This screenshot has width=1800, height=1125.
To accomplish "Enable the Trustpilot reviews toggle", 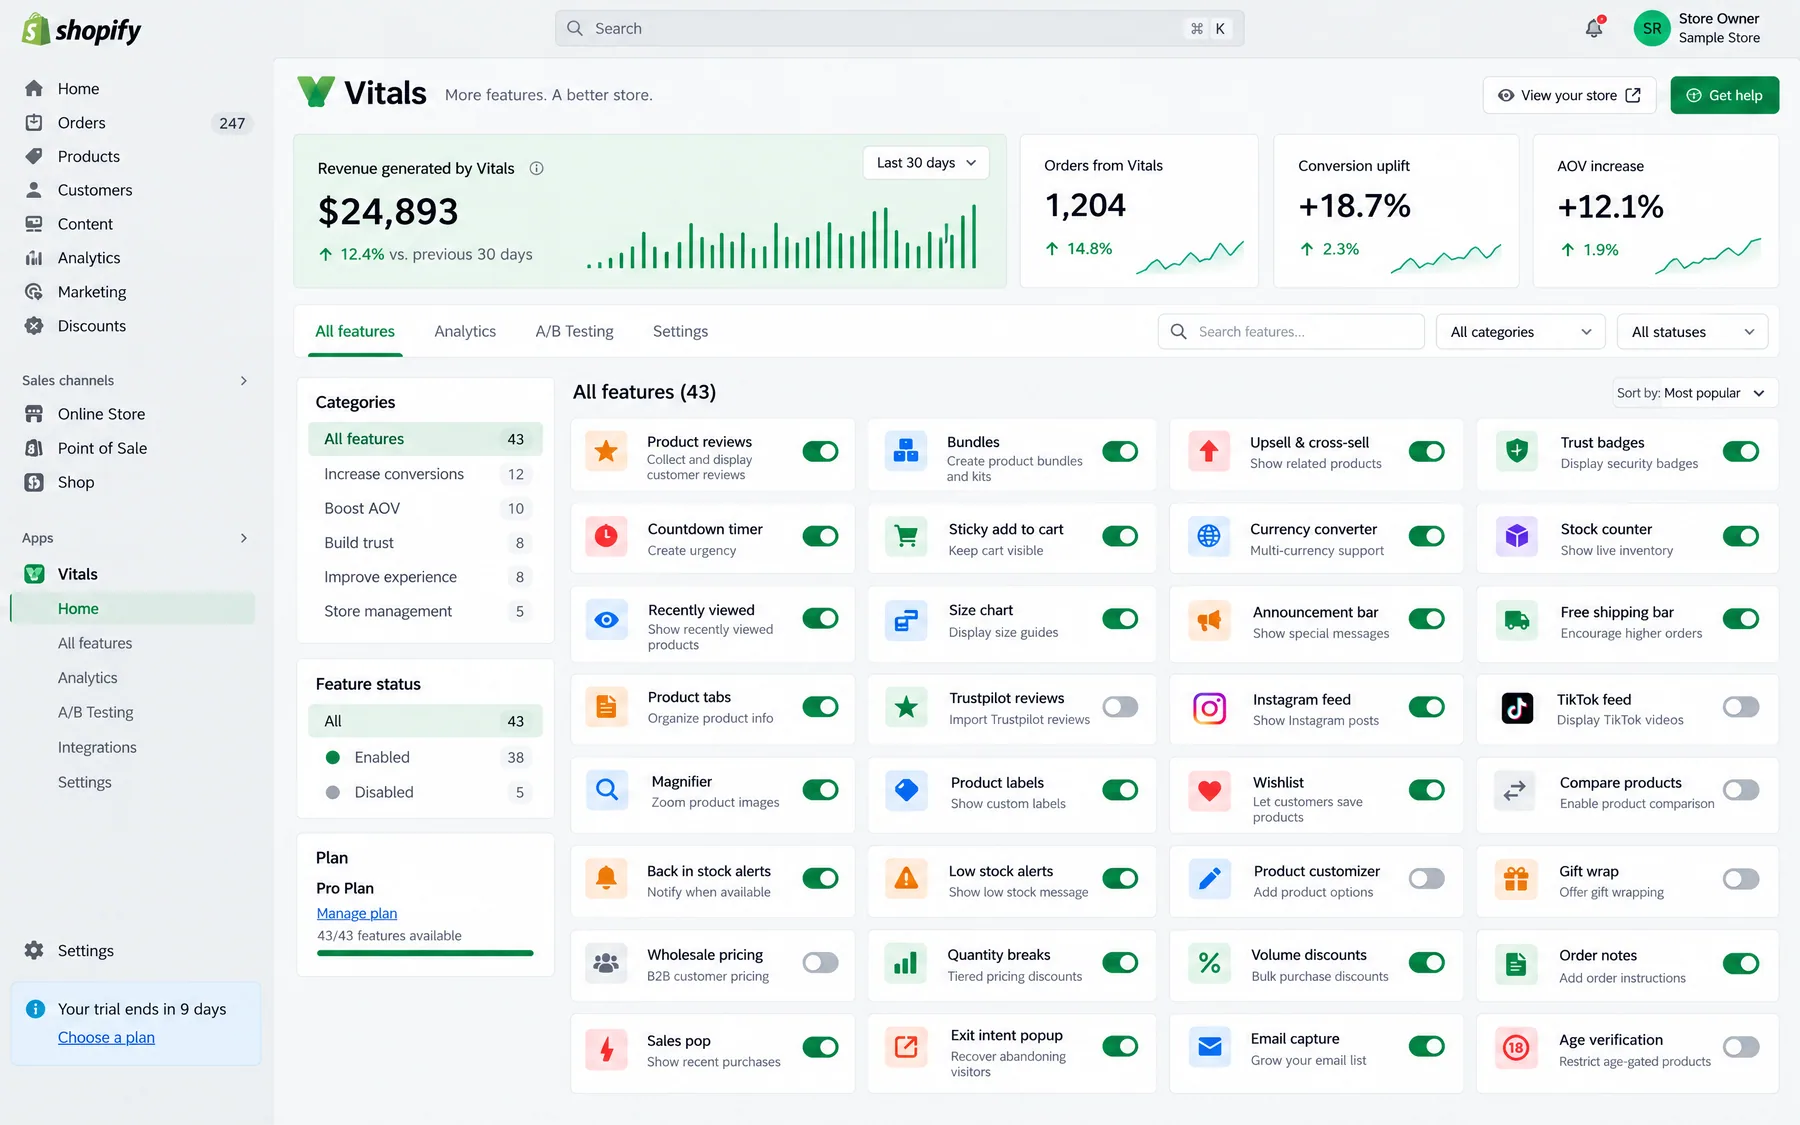I will tap(1120, 707).
